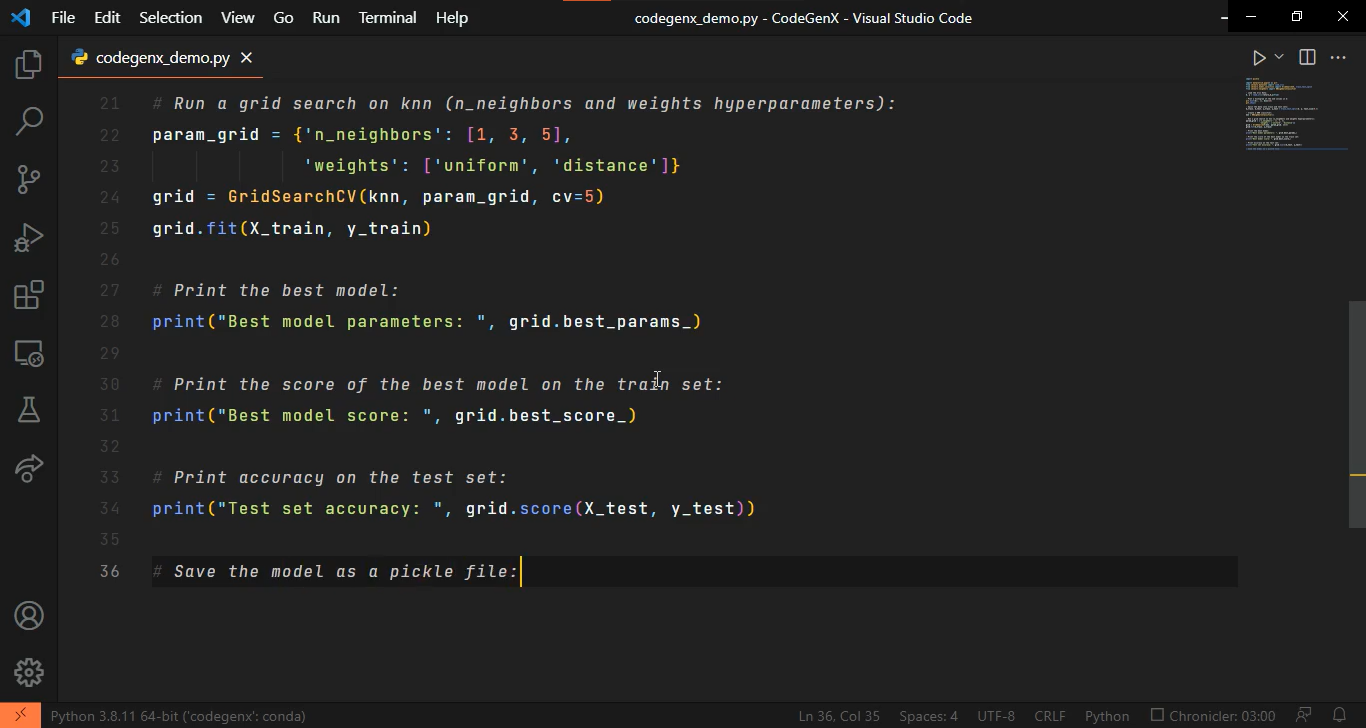This screenshot has height=728, width=1366.
Task: Open the remote window indicator
Action: 20,716
